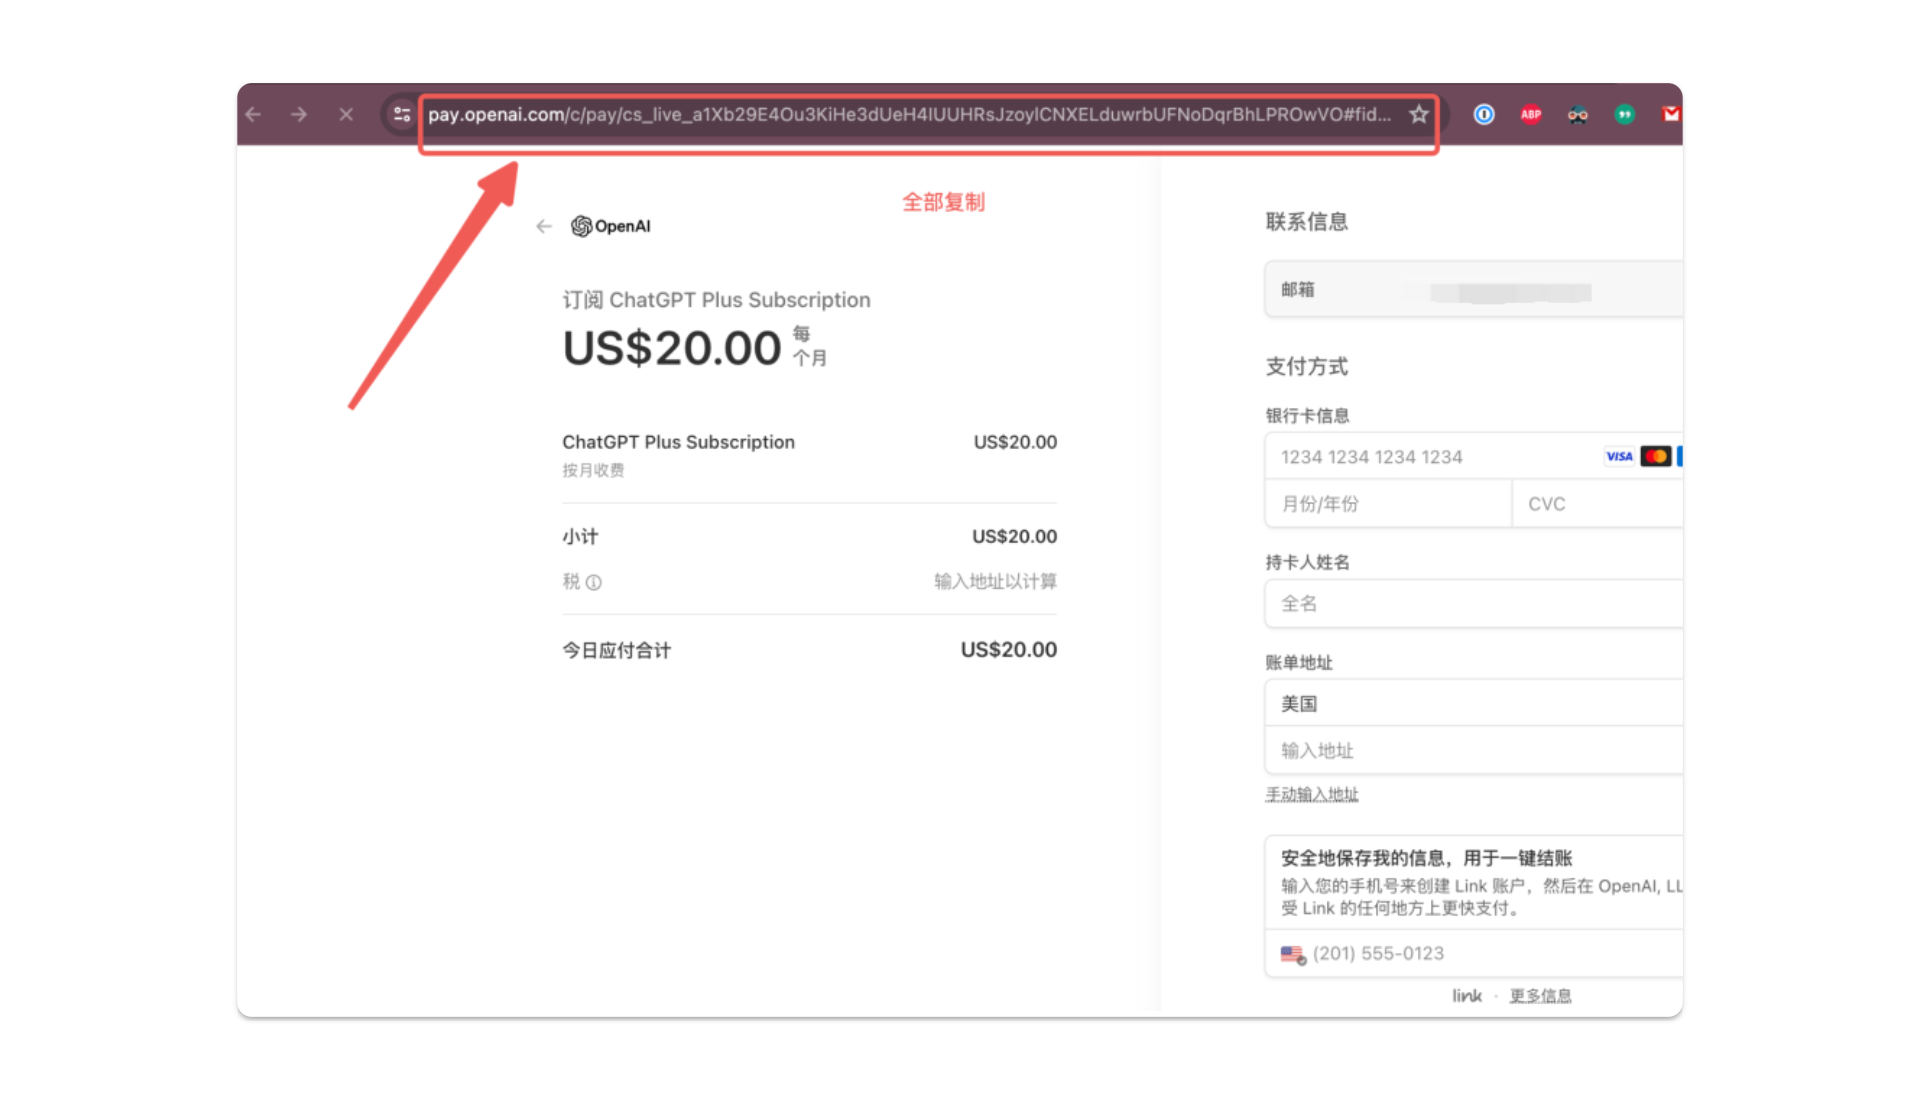Click the cardholder full name field
Viewport: 1920px width, 1100px height.
1470,604
